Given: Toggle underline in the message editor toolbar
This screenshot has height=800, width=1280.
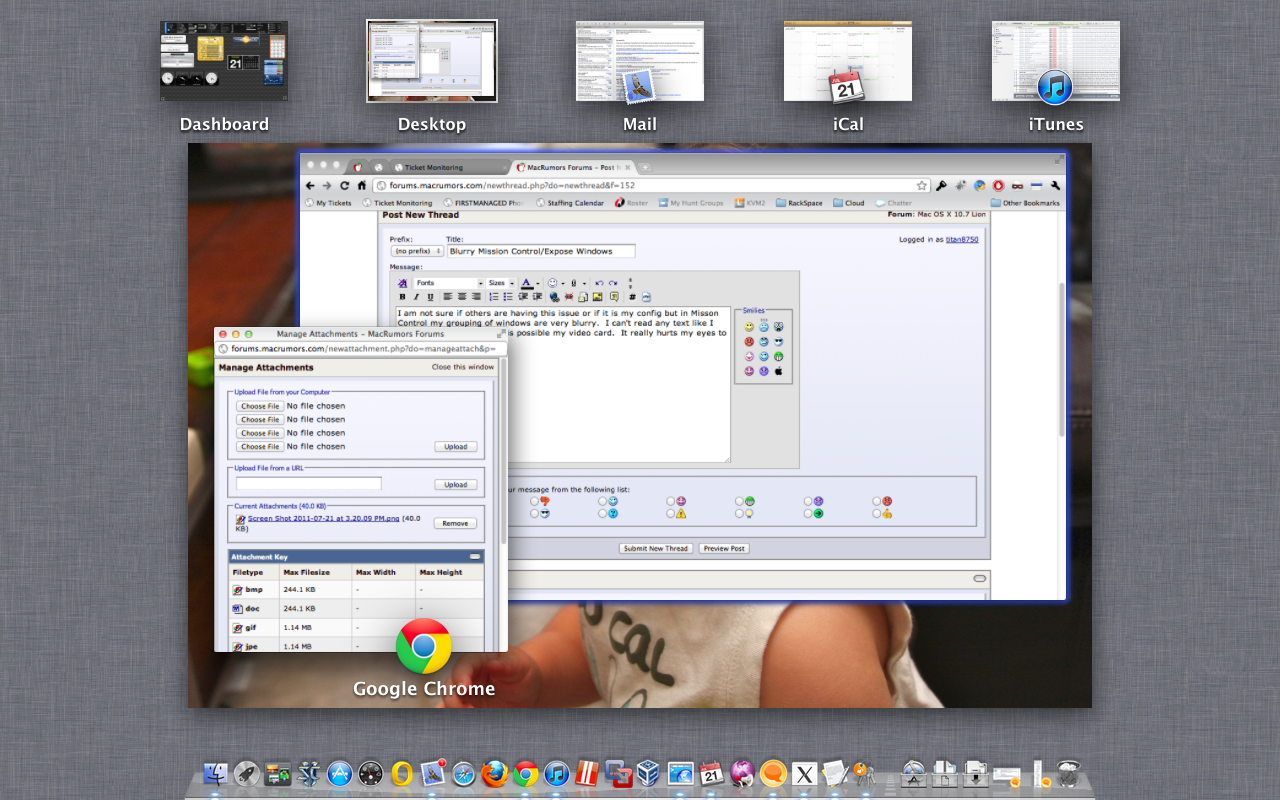Looking at the screenshot, I should pyautogui.click(x=430, y=297).
